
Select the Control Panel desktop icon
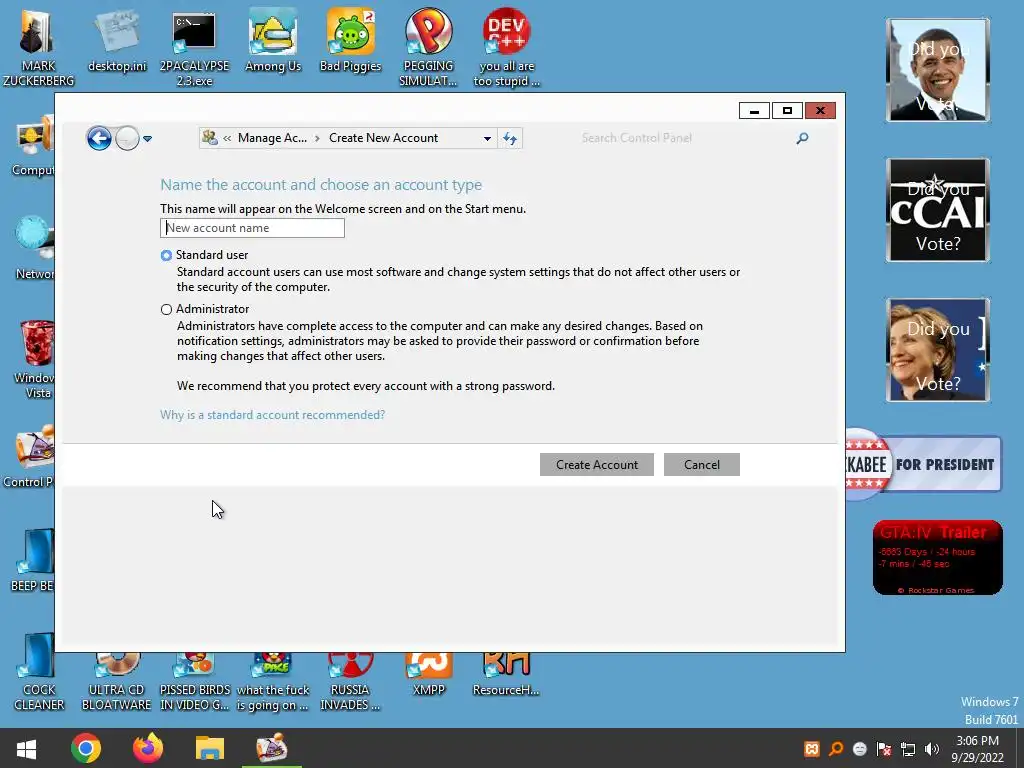[x=29, y=456]
